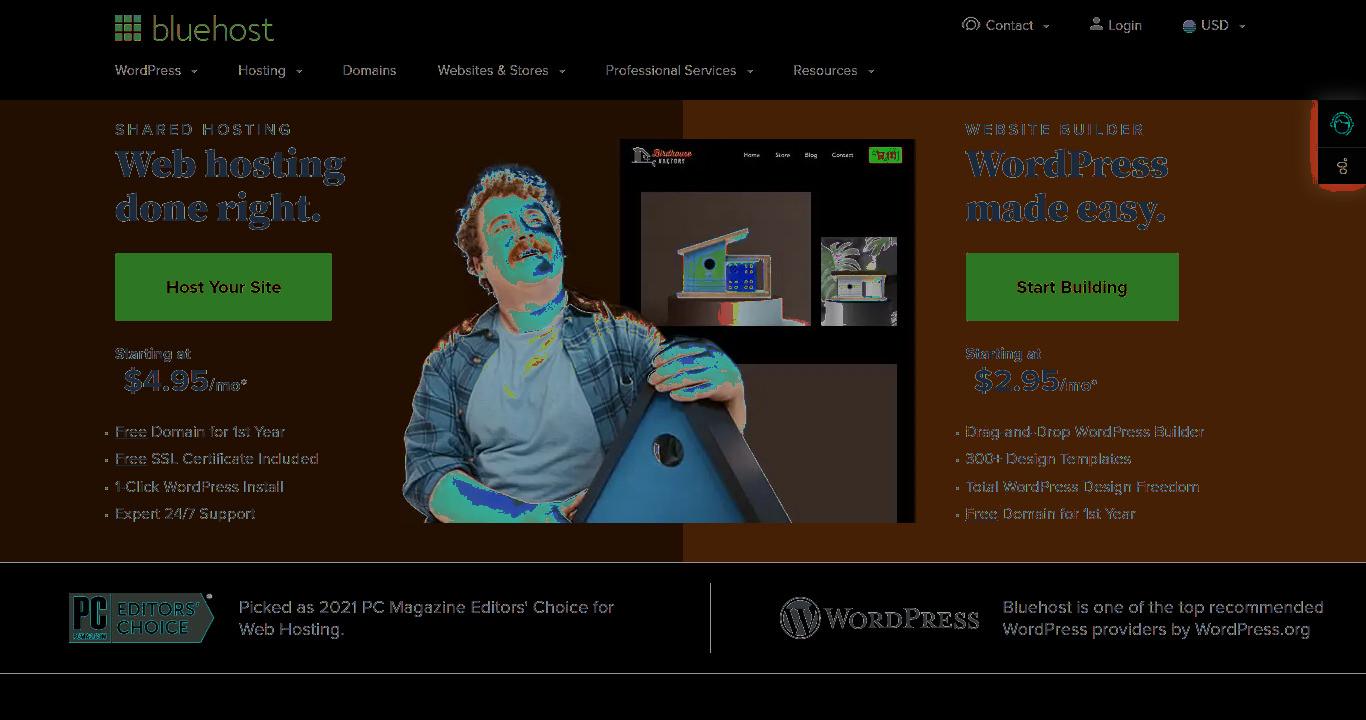Click the Login link
1366x720 pixels.
[x=1125, y=25]
